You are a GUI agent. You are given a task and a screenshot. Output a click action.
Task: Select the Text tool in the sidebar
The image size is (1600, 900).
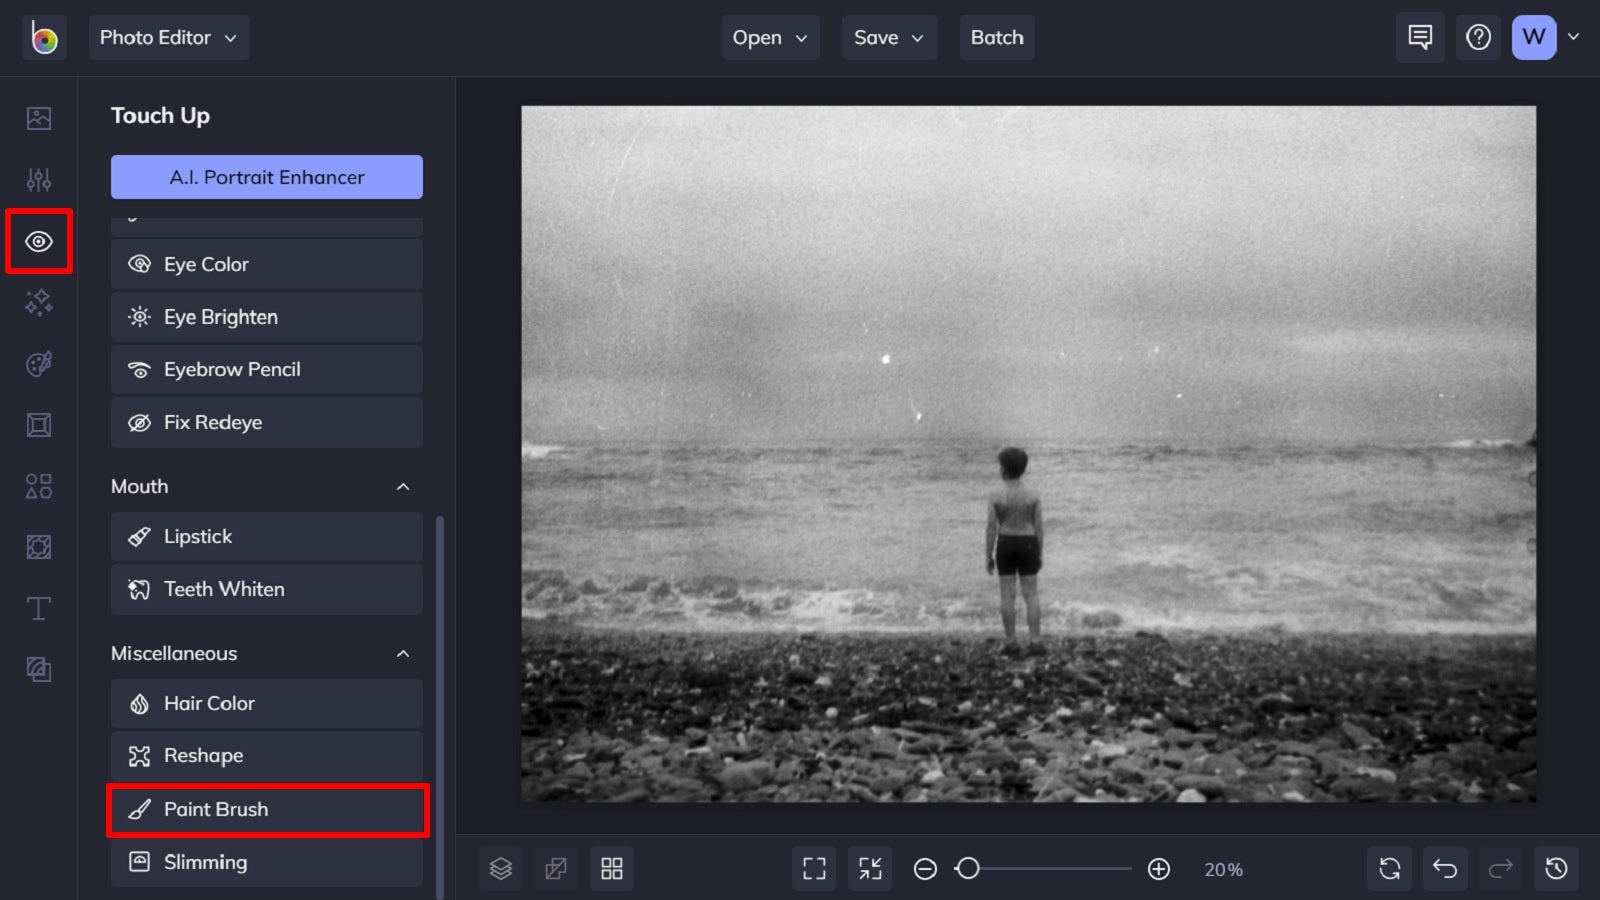tap(38, 607)
